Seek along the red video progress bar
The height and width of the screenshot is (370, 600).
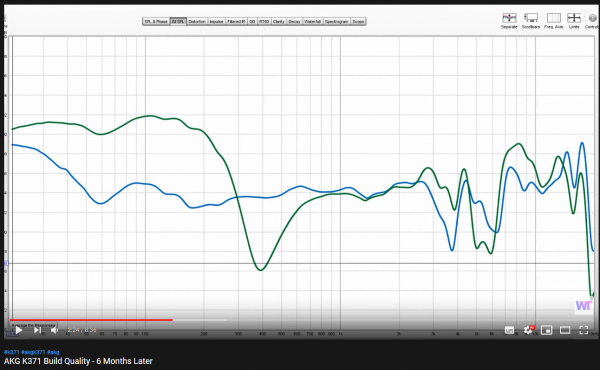pos(91,320)
